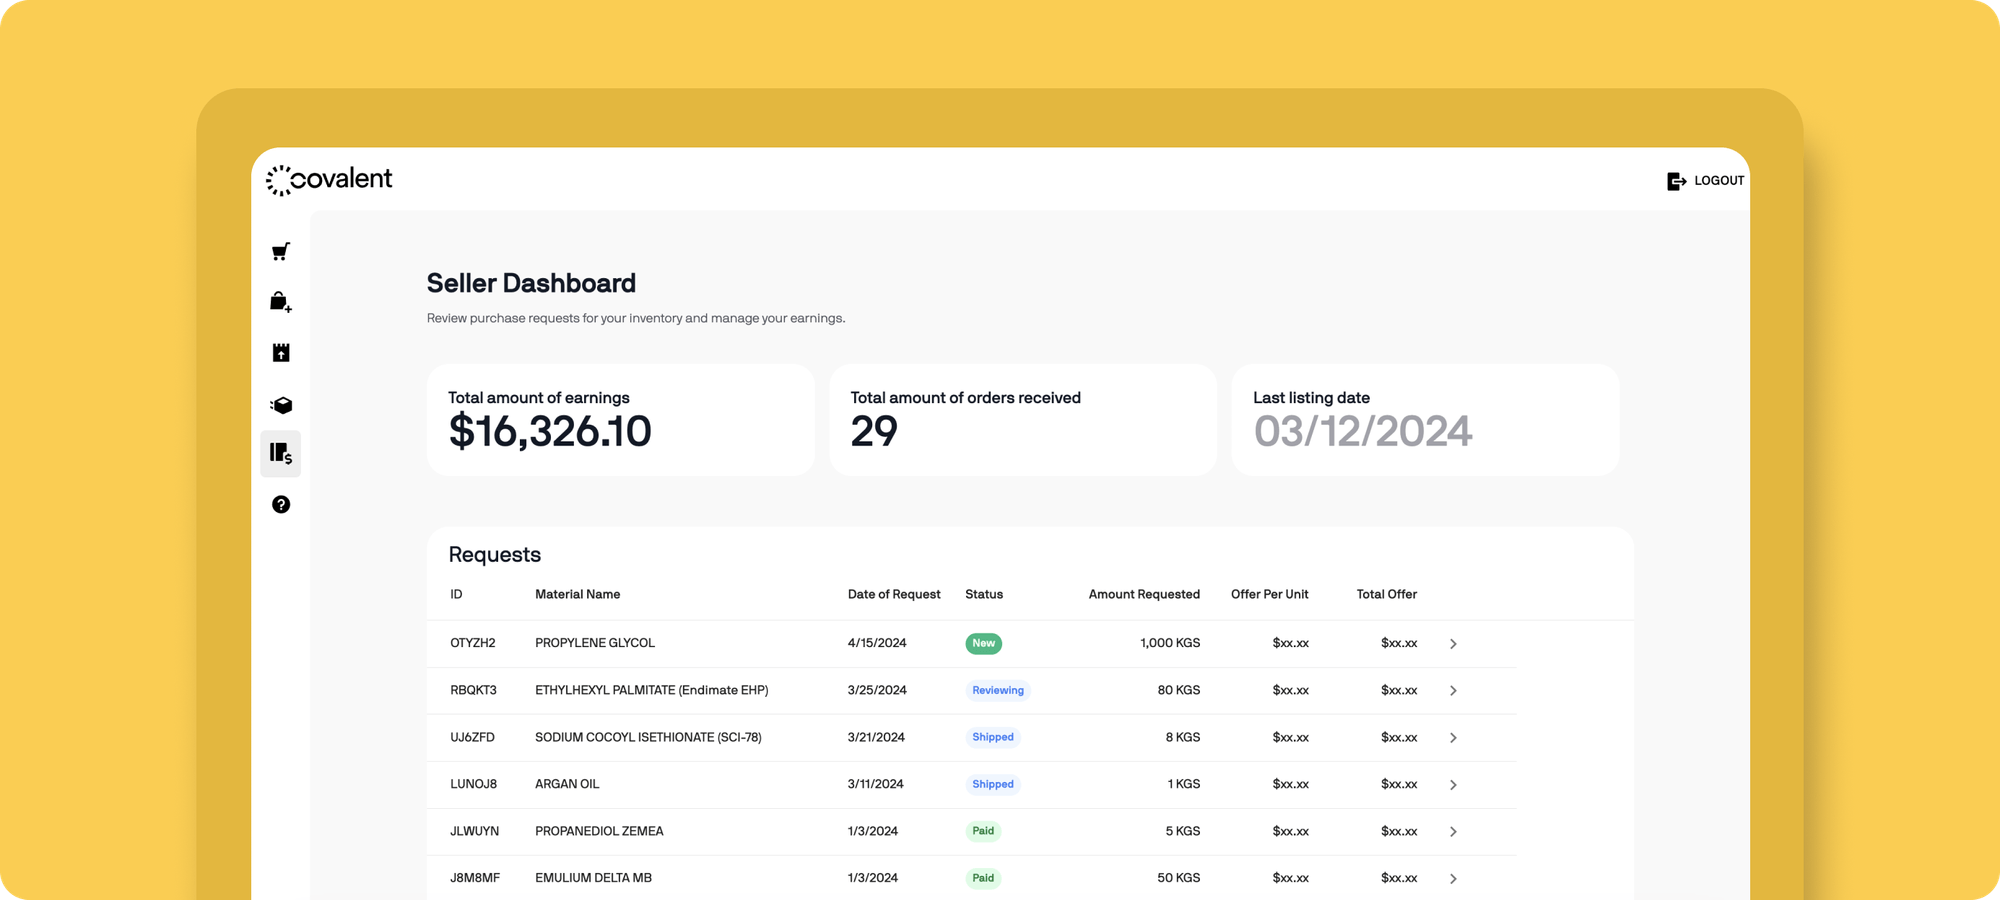This screenshot has width=2000, height=900.
Task: Open details chevron for request RBQKT3
Action: (1453, 691)
